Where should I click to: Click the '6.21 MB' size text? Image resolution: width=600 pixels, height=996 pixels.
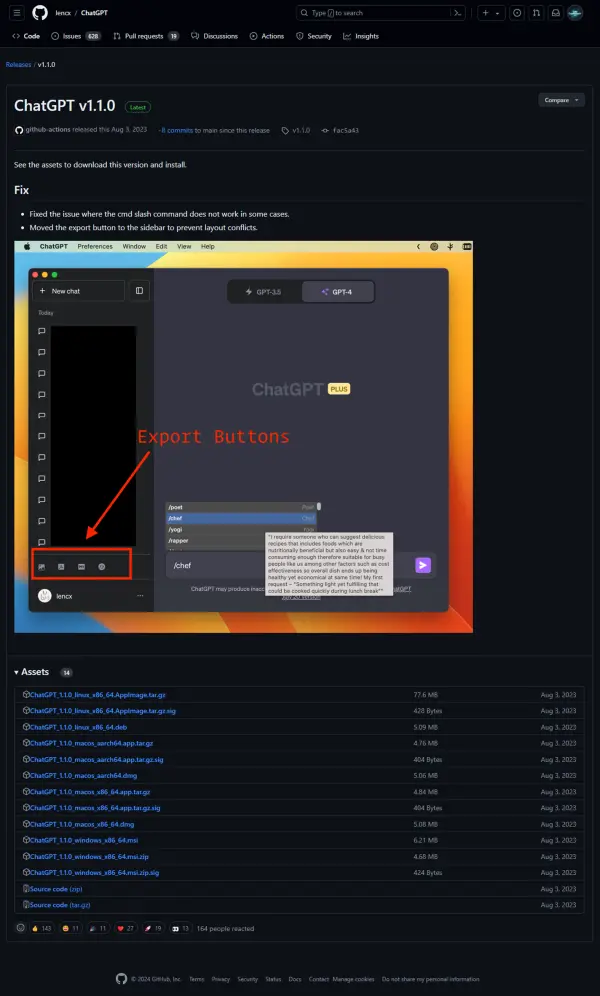(425, 840)
